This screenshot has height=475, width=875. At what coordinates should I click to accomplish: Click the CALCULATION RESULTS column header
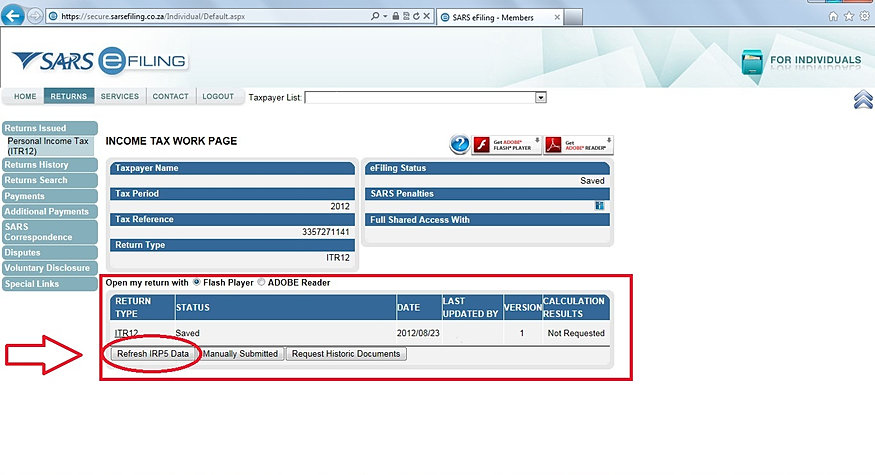(576, 308)
